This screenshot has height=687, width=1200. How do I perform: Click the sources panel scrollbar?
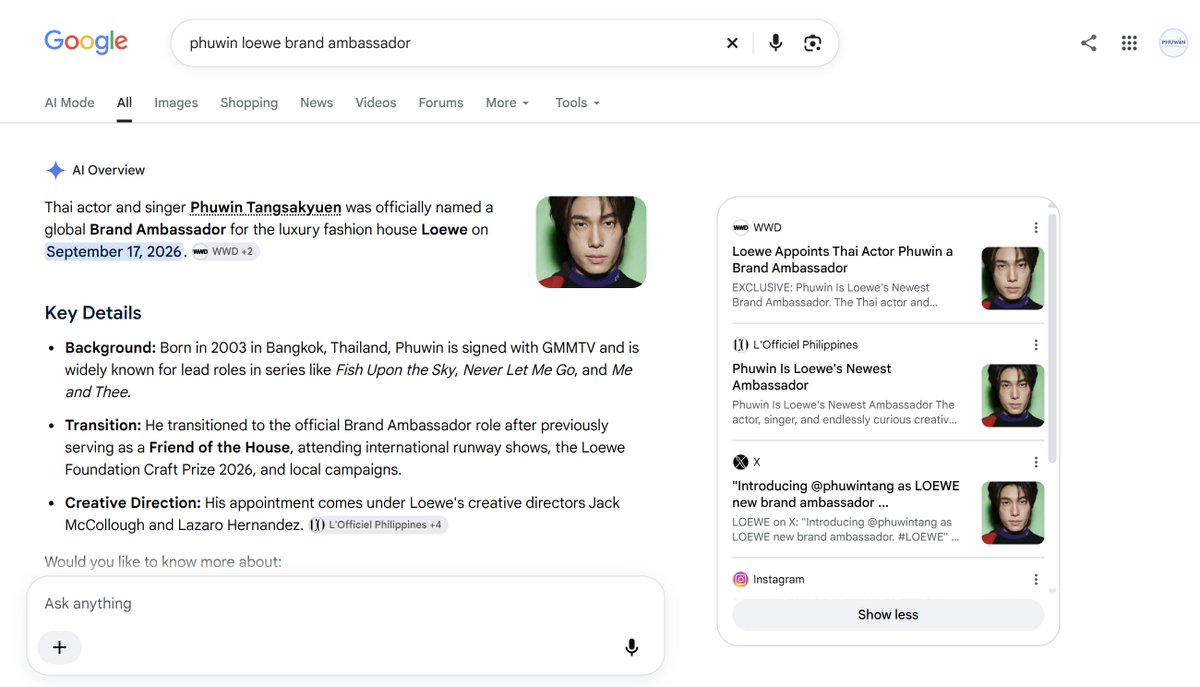pos(1051,340)
